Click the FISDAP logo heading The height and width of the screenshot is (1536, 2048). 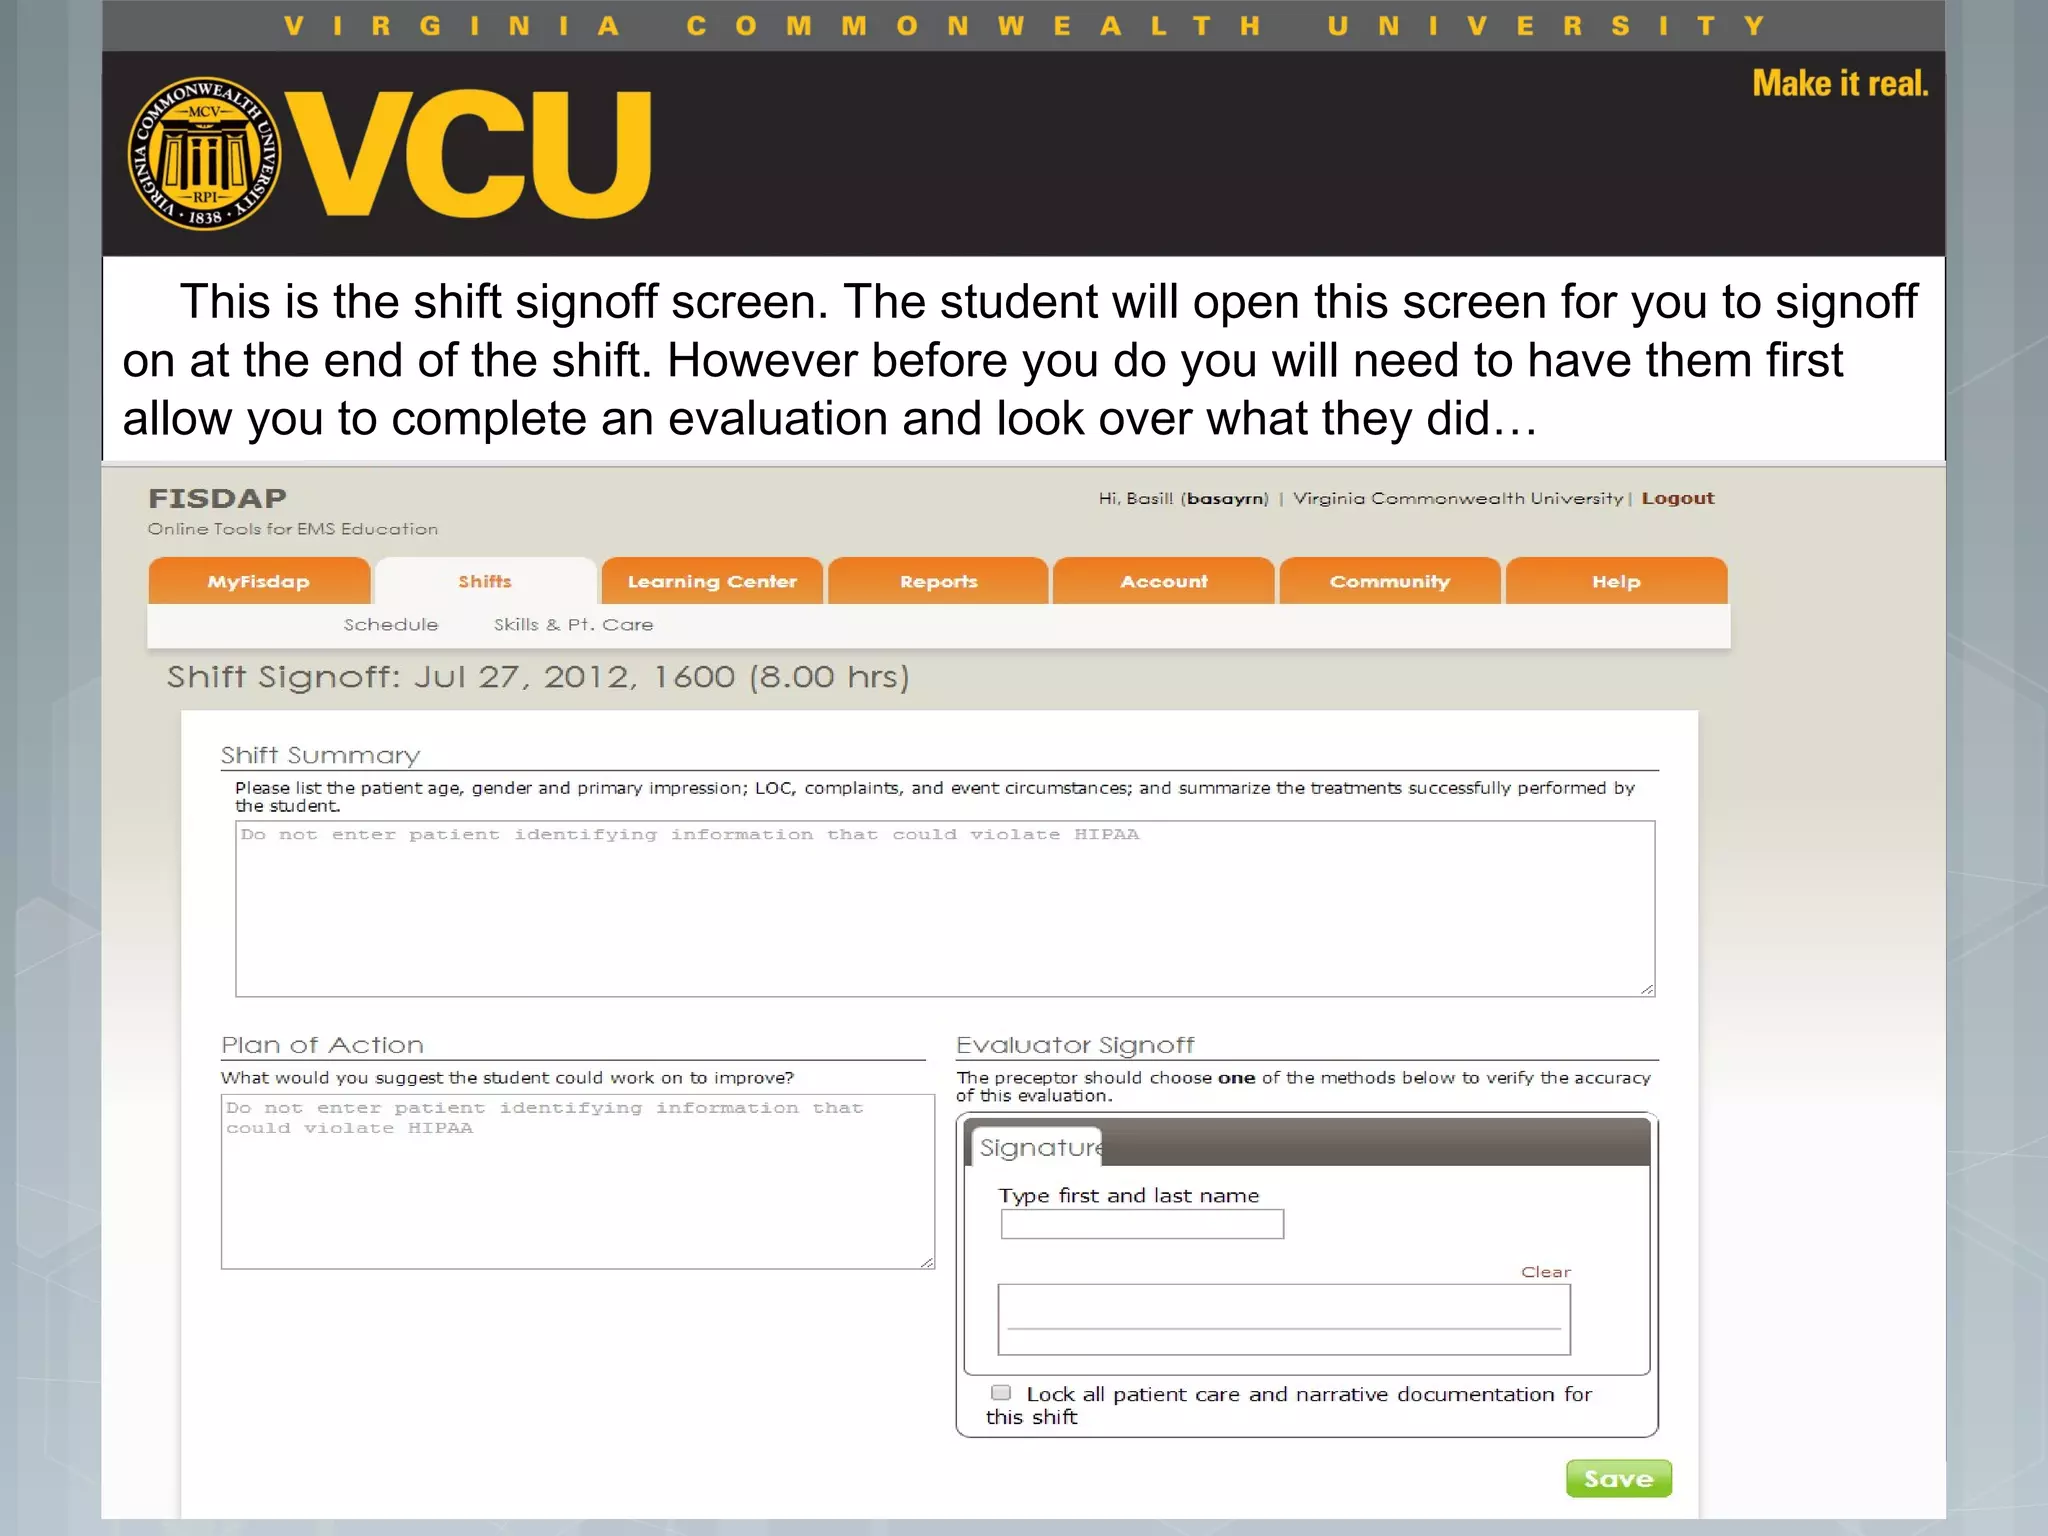tap(217, 498)
